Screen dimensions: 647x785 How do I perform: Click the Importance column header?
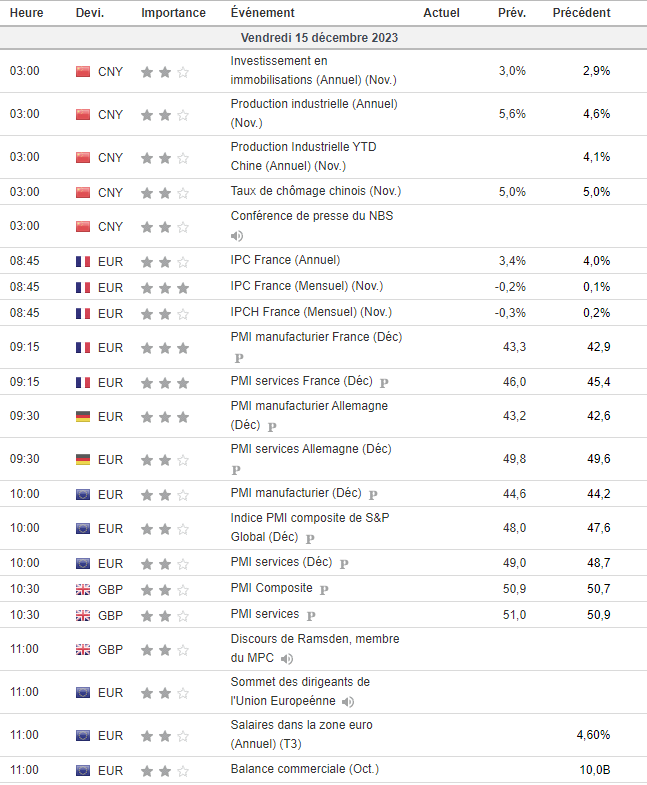173,13
